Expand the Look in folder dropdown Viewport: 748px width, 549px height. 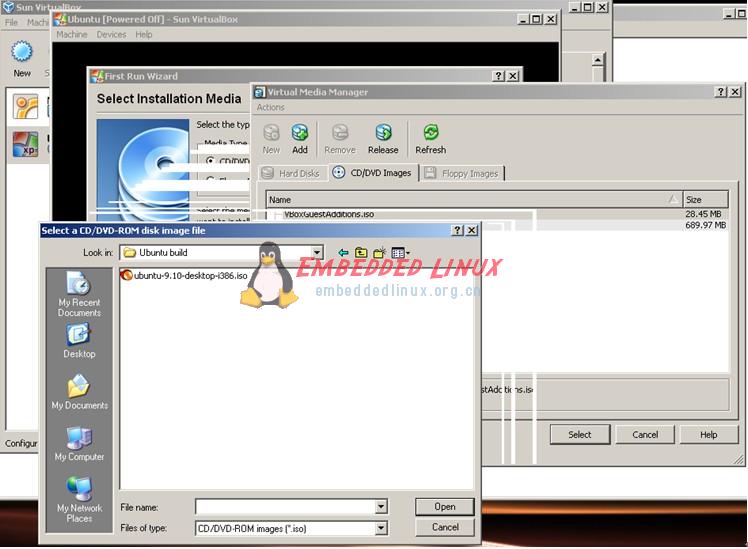click(x=317, y=252)
